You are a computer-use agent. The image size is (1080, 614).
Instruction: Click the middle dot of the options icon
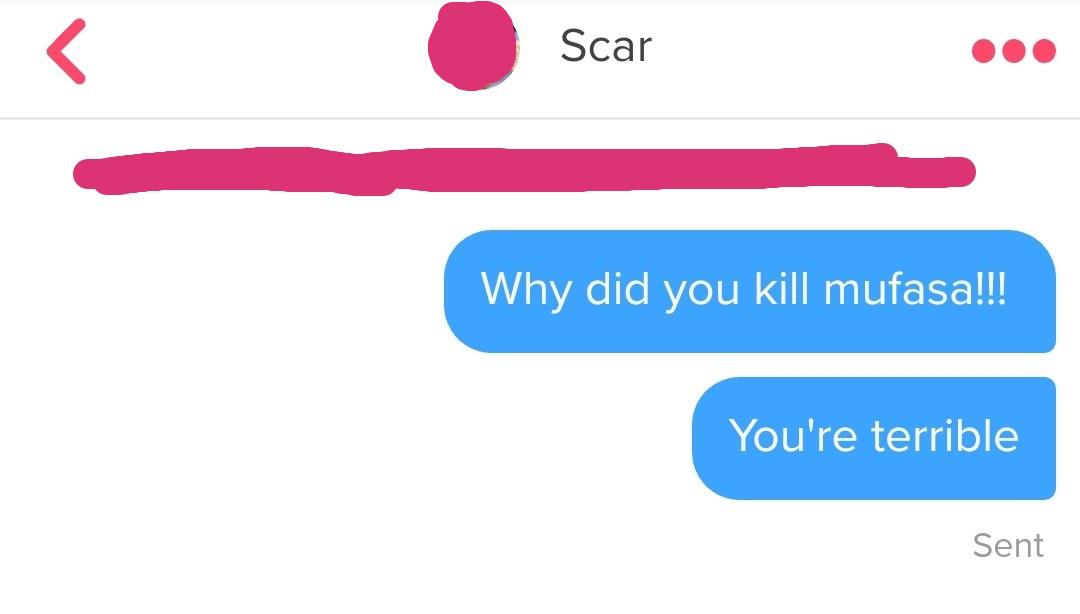click(1013, 51)
